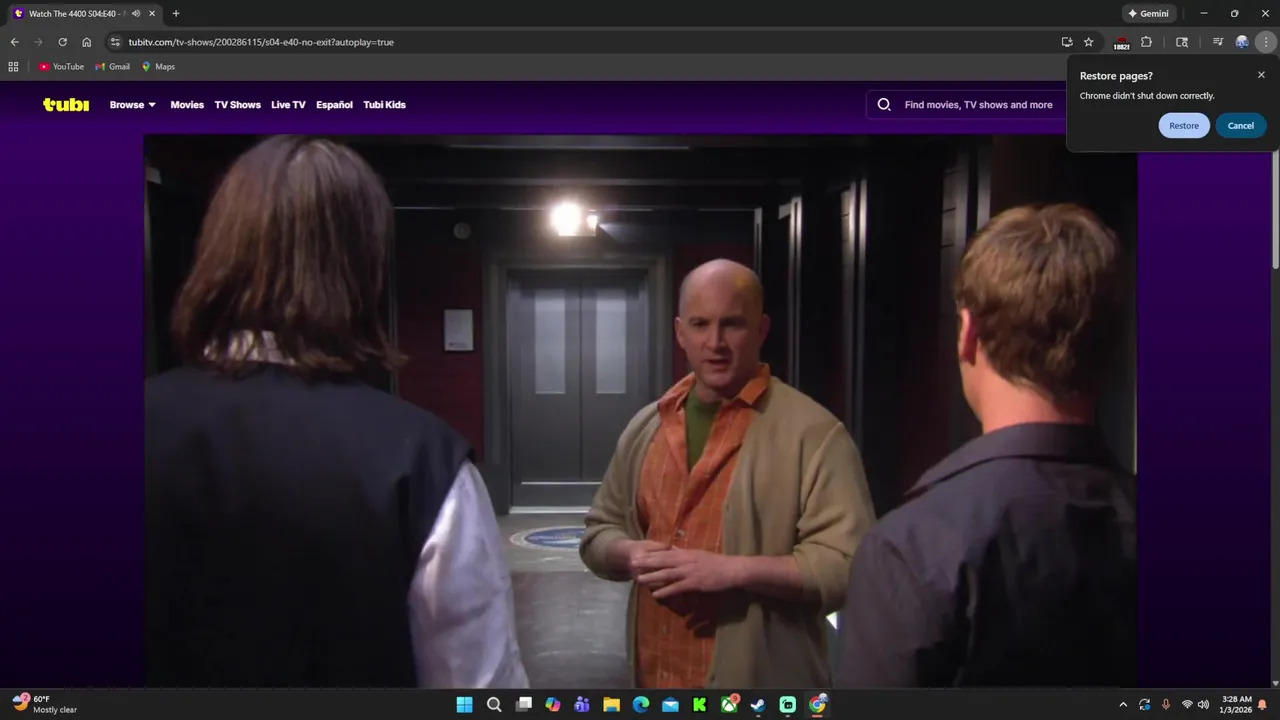Viewport: 1280px width, 720px height.
Task: Install app icon in the address bar
Action: click(x=1067, y=42)
